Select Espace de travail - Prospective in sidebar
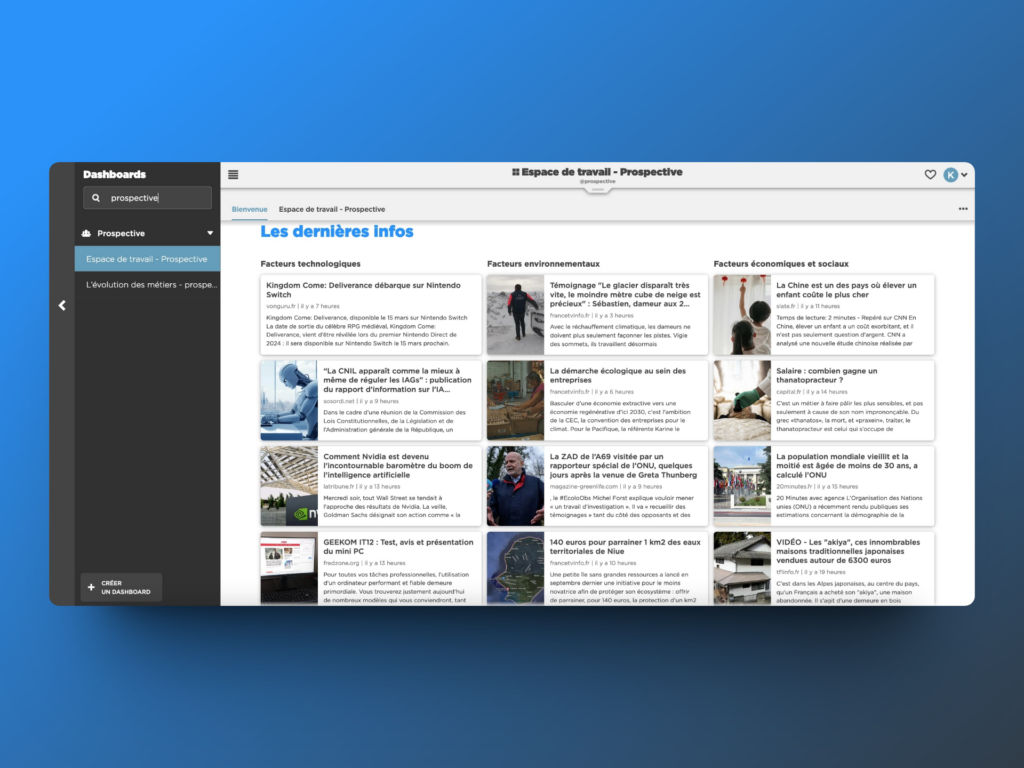1024x768 pixels. tap(147, 259)
